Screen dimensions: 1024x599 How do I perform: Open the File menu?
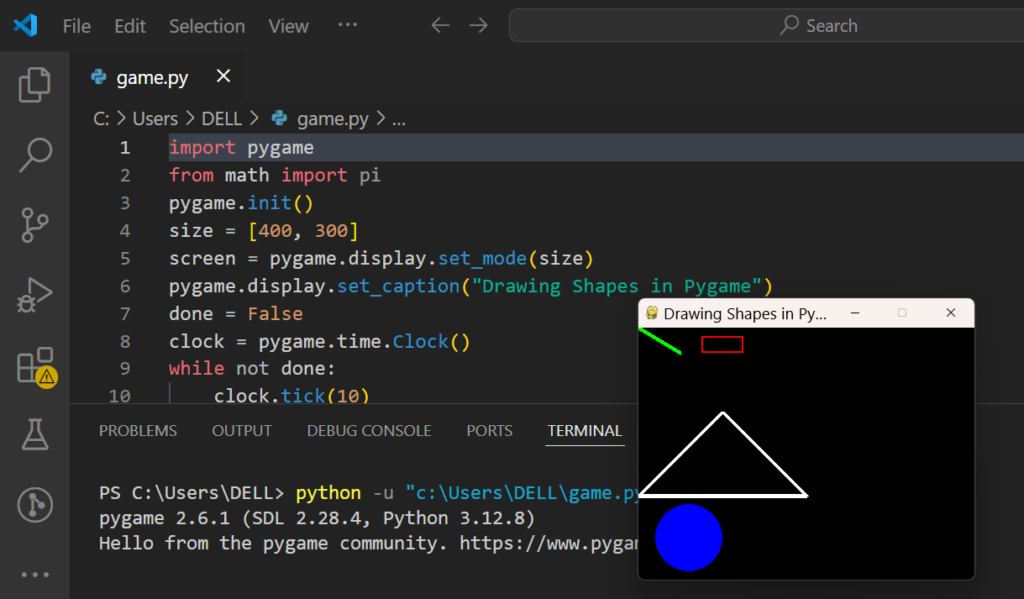pyautogui.click(x=76, y=26)
